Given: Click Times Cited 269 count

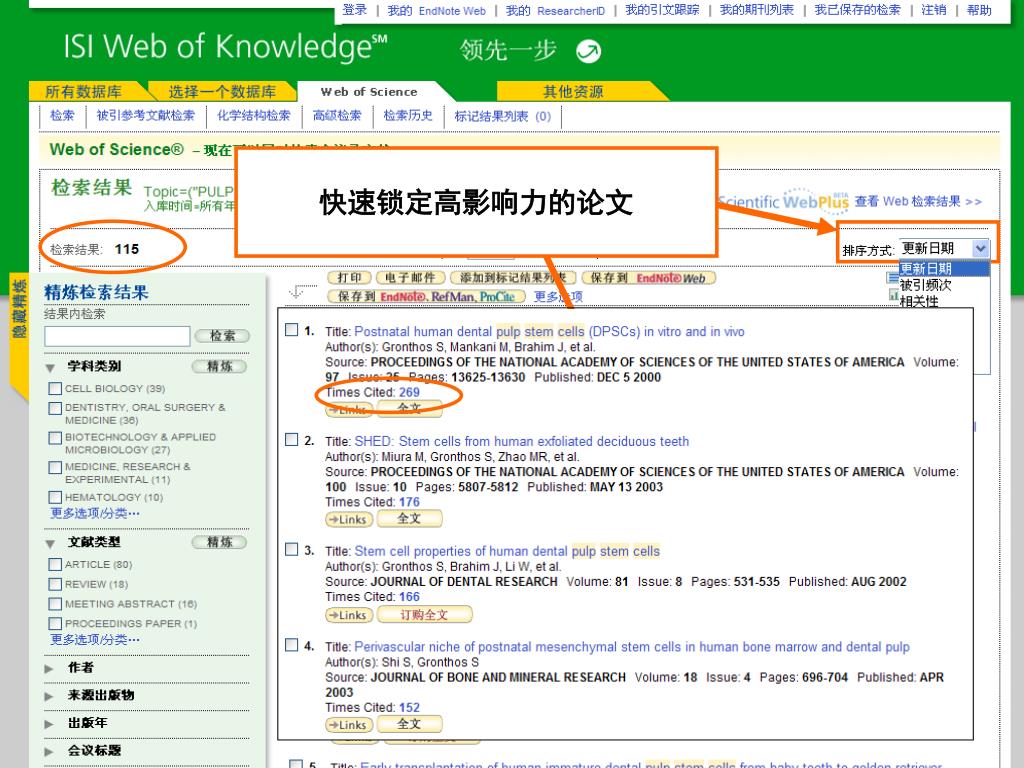Looking at the screenshot, I should coord(409,392).
